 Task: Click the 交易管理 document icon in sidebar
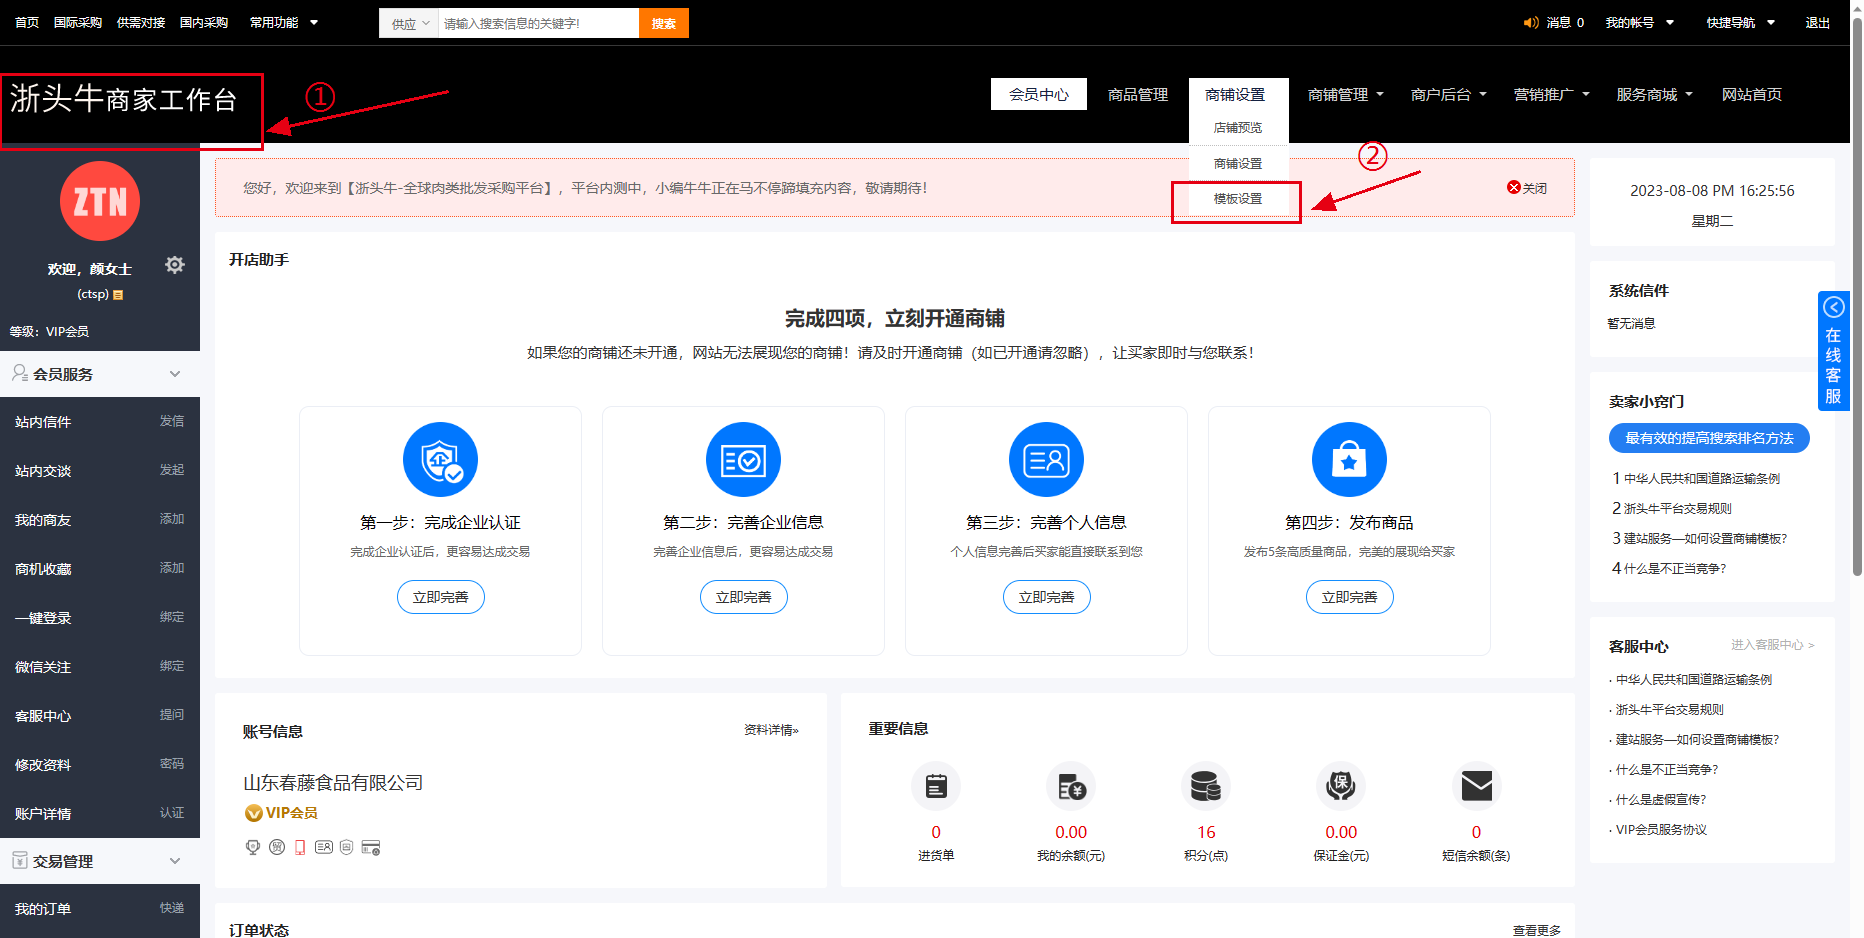[x=20, y=860]
